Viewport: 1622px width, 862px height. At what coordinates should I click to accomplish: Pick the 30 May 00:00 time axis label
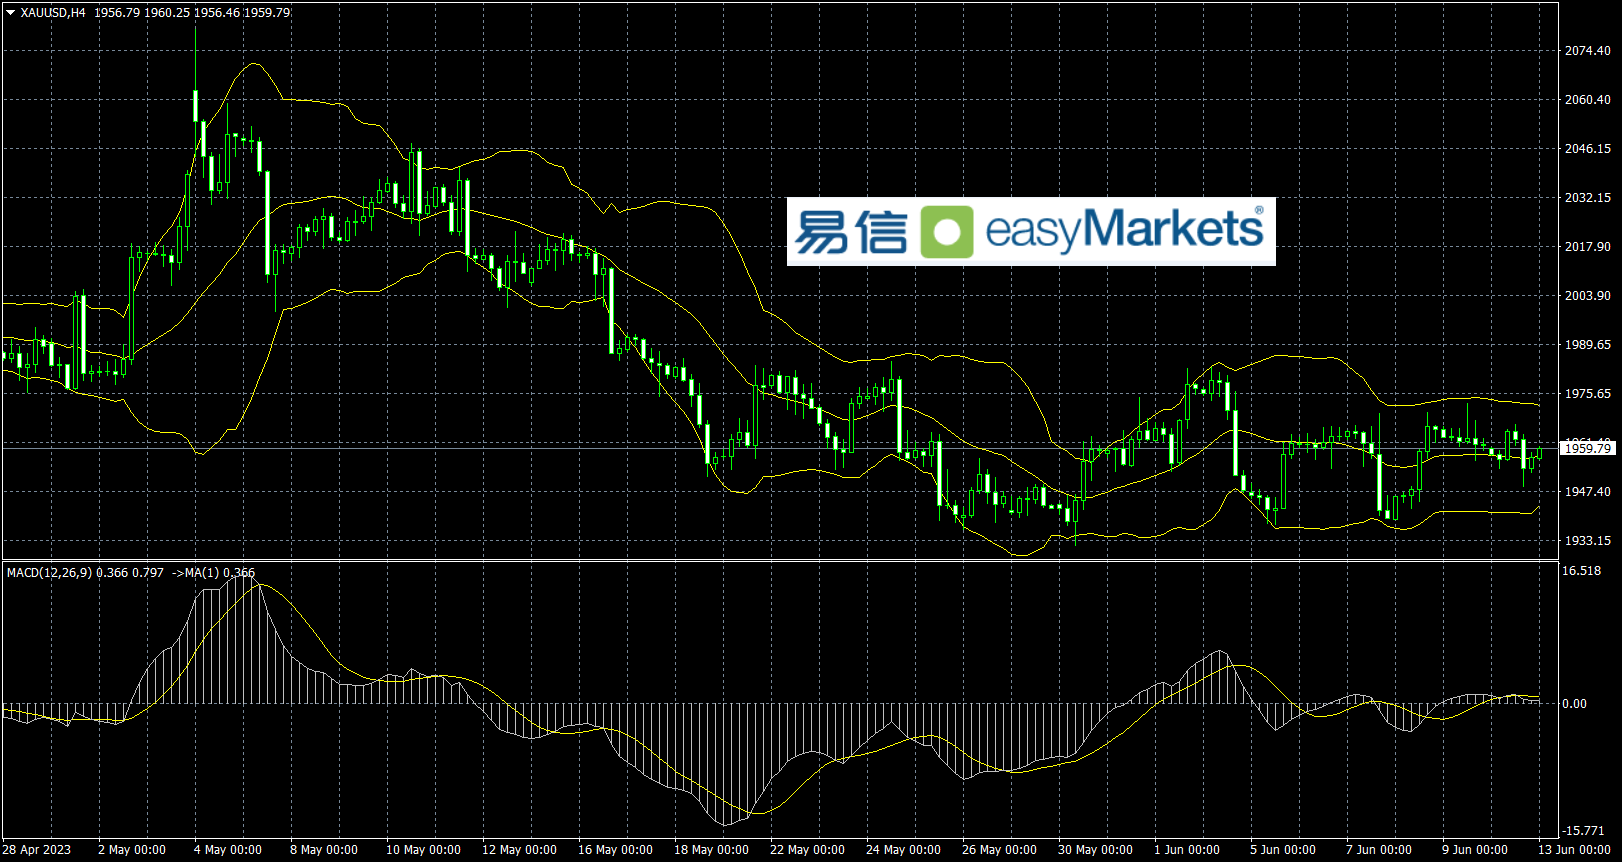(x=1096, y=850)
